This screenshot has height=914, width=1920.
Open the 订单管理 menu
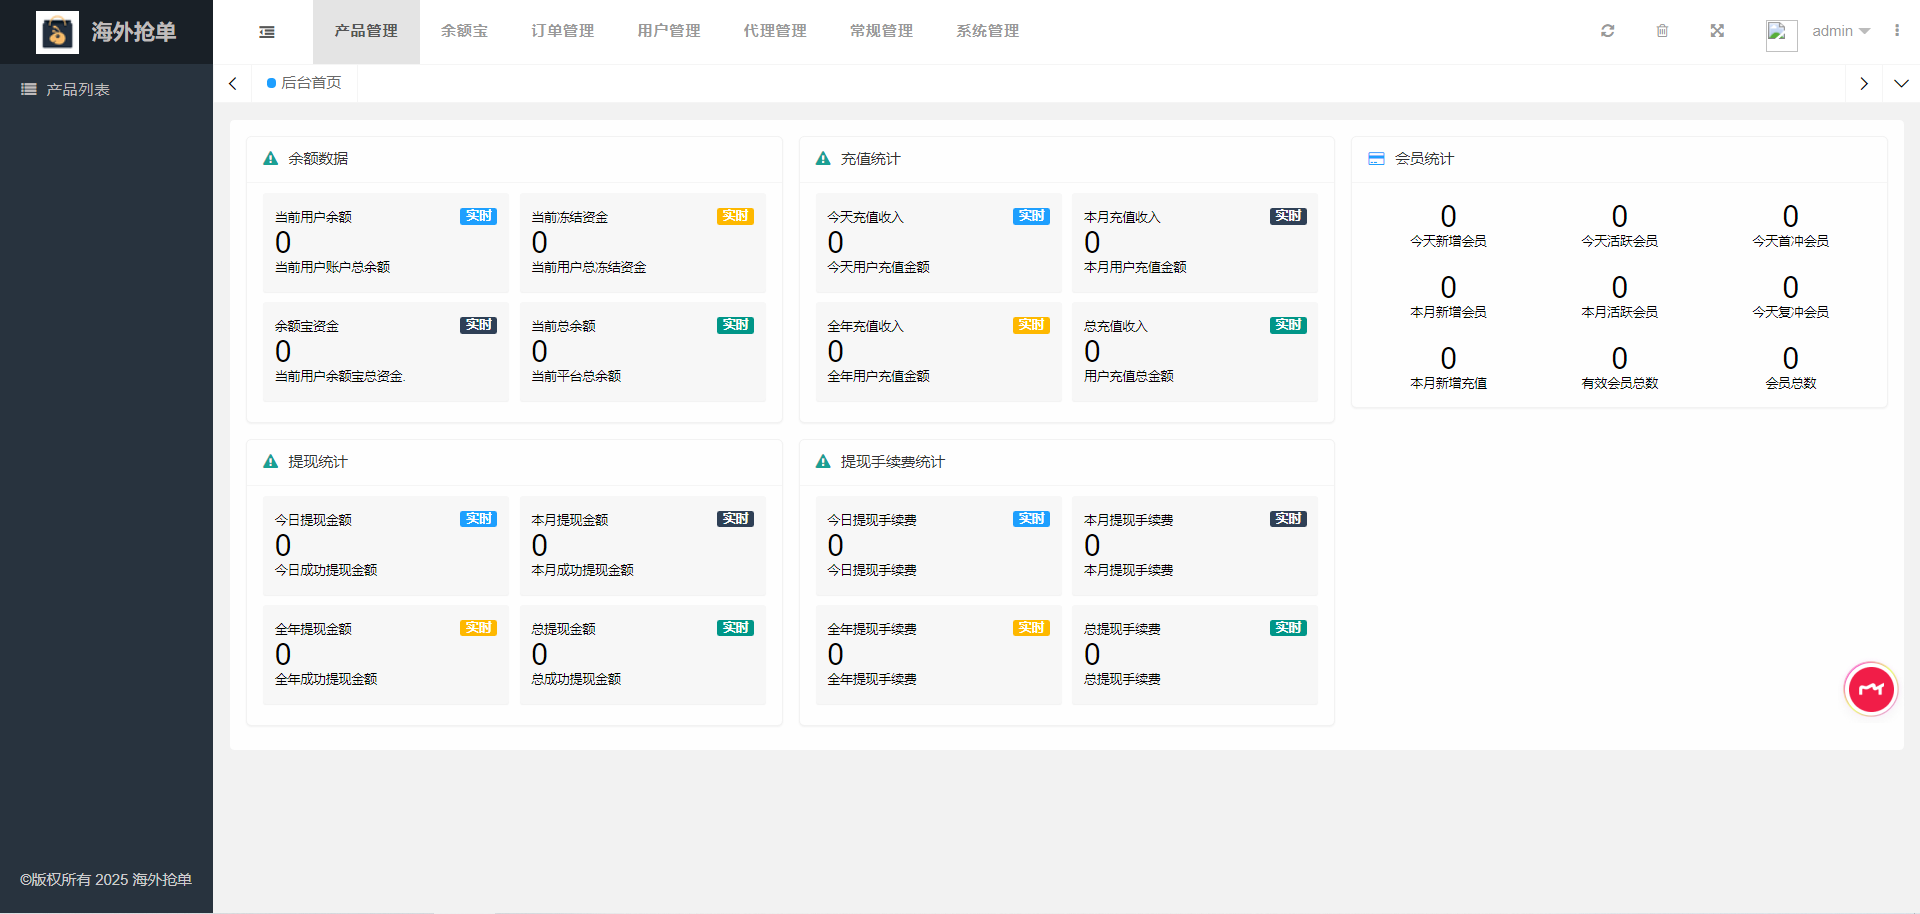(x=562, y=31)
